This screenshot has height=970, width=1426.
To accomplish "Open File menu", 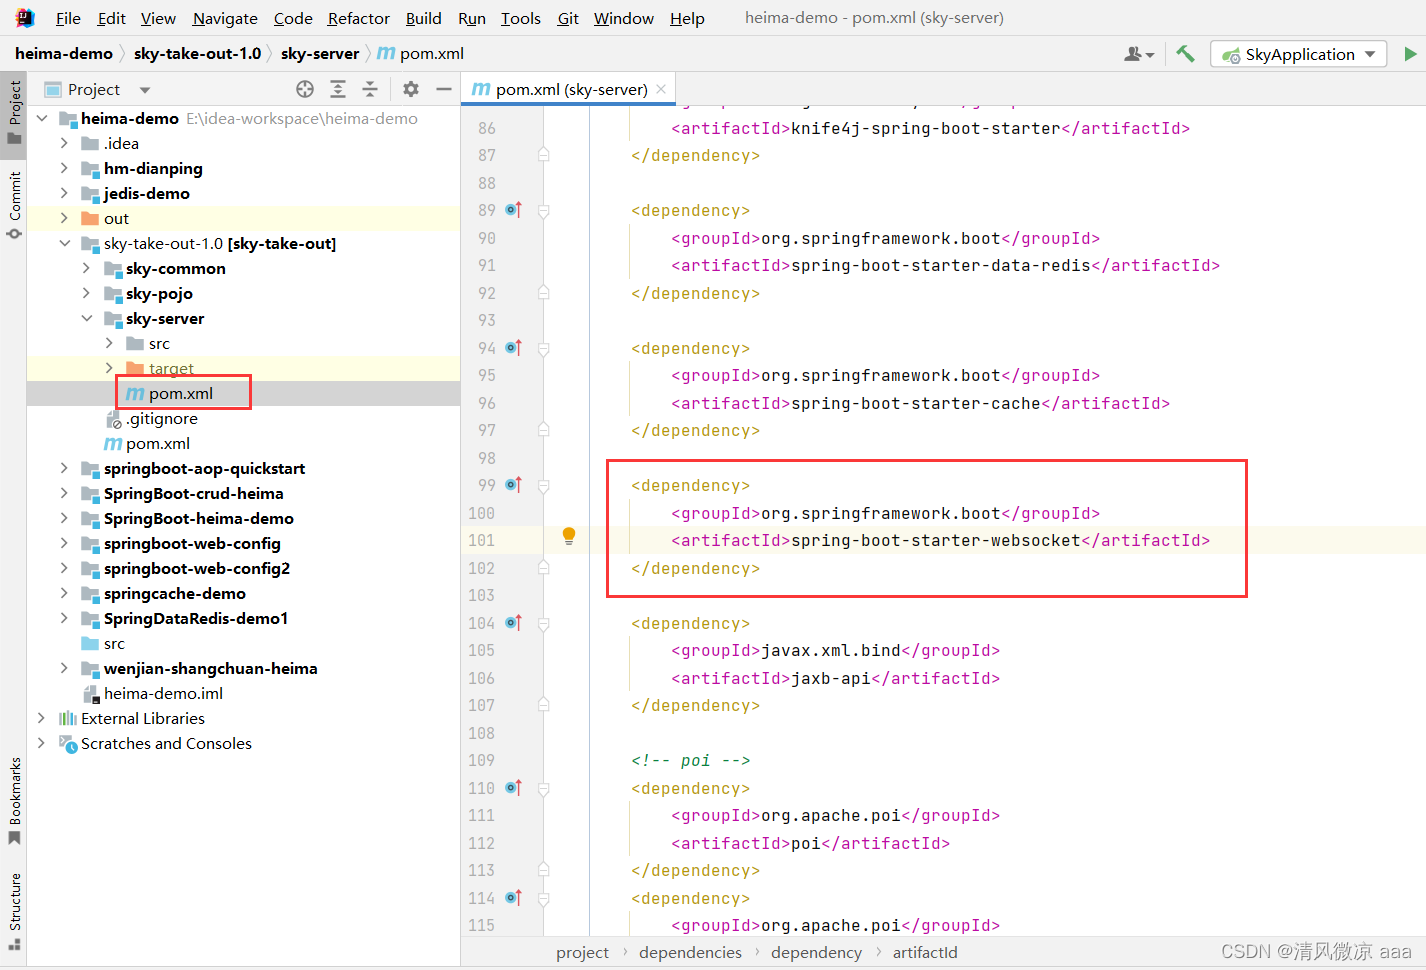I will pyautogui.click(x=68, y=18).
